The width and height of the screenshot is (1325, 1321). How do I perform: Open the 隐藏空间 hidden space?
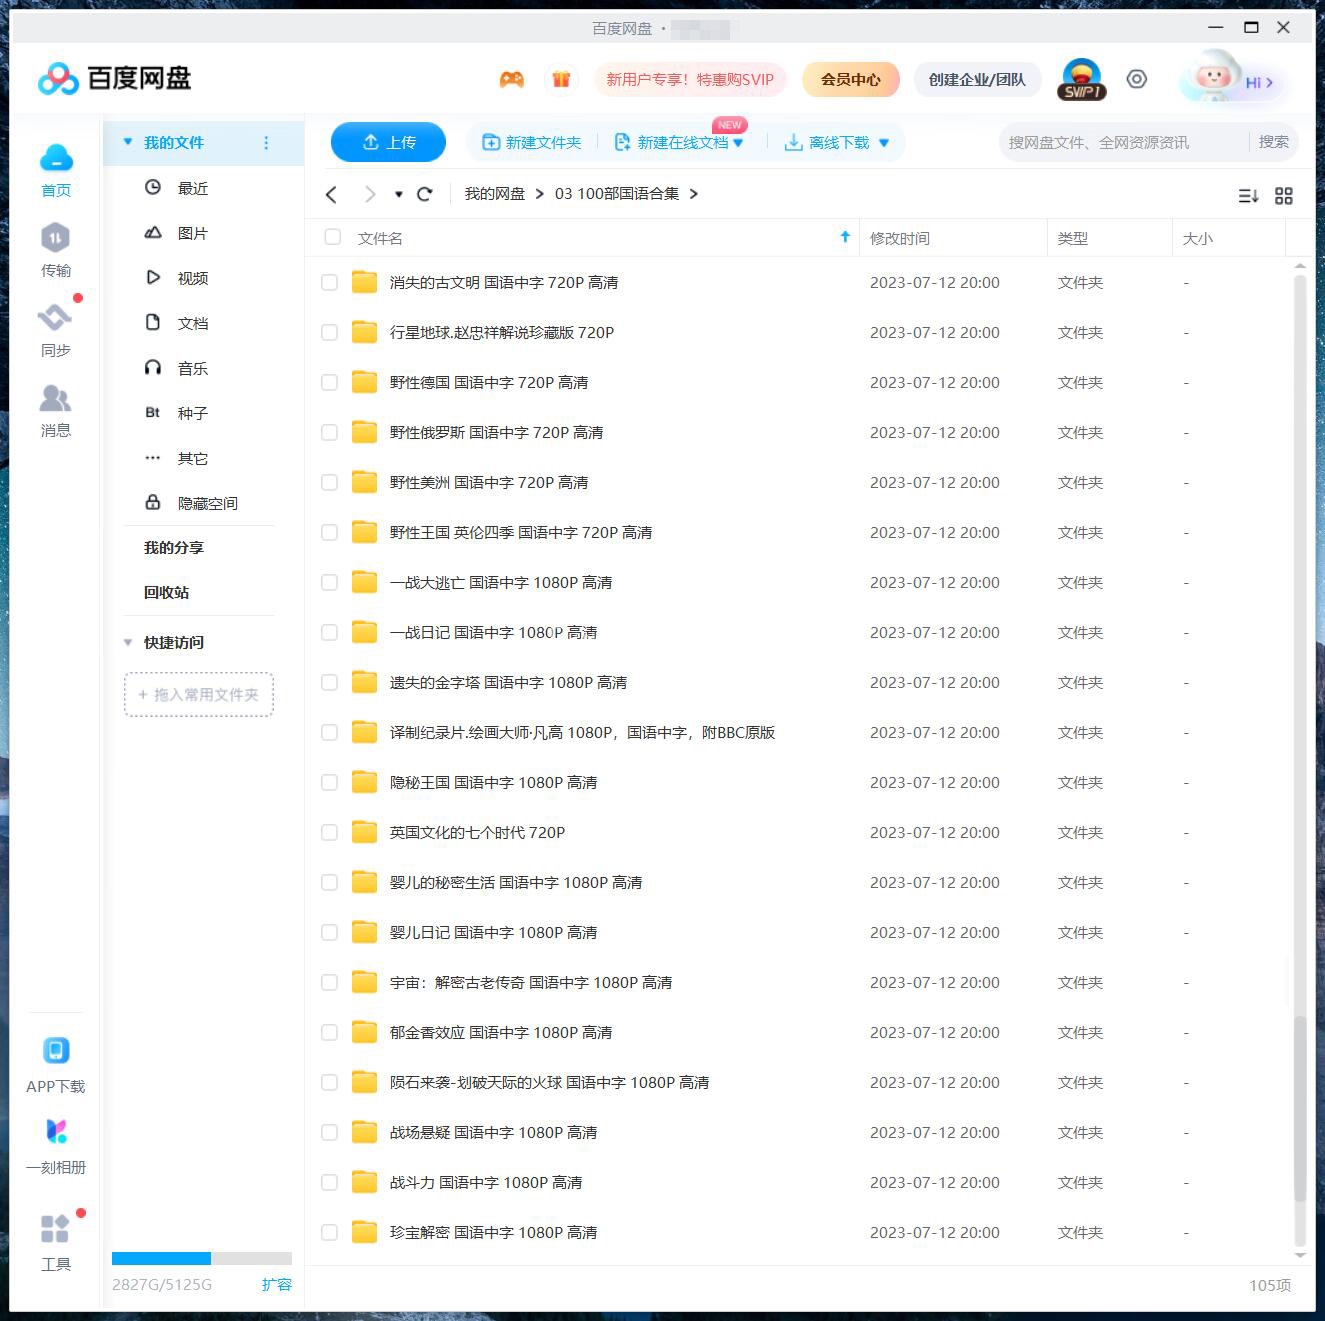[x=207, y=503]
